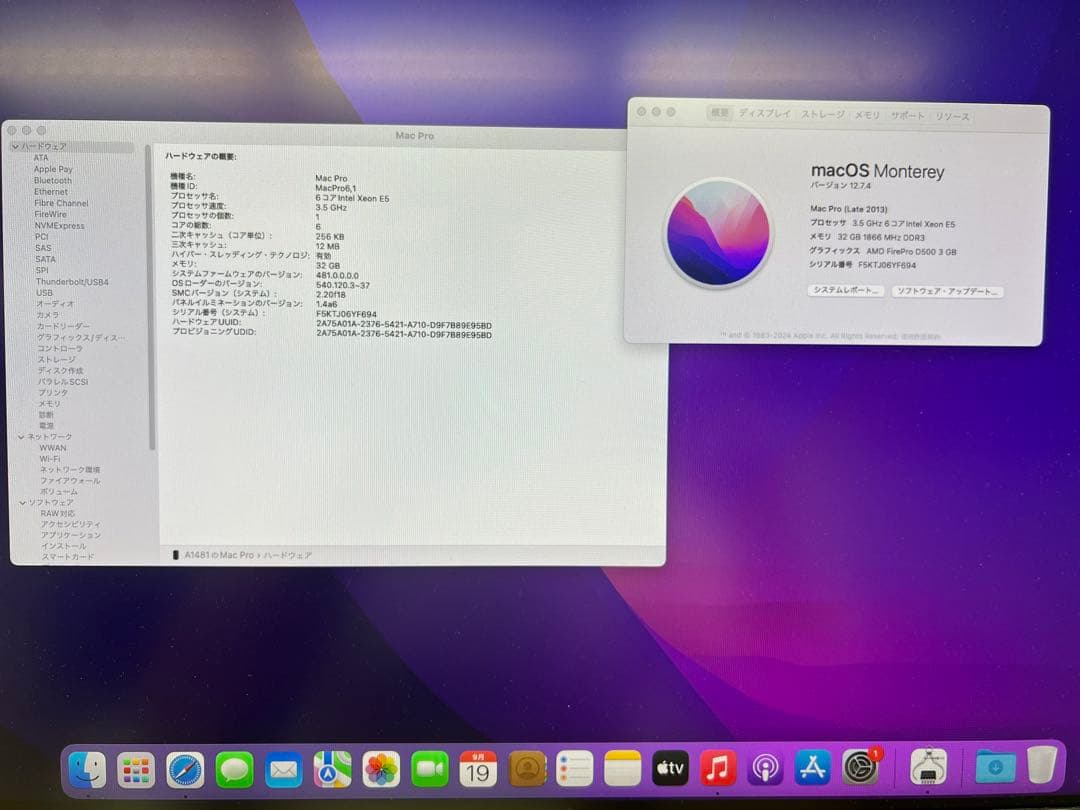Switch to the ディスプレイ tab

click(x=765, y=115)
